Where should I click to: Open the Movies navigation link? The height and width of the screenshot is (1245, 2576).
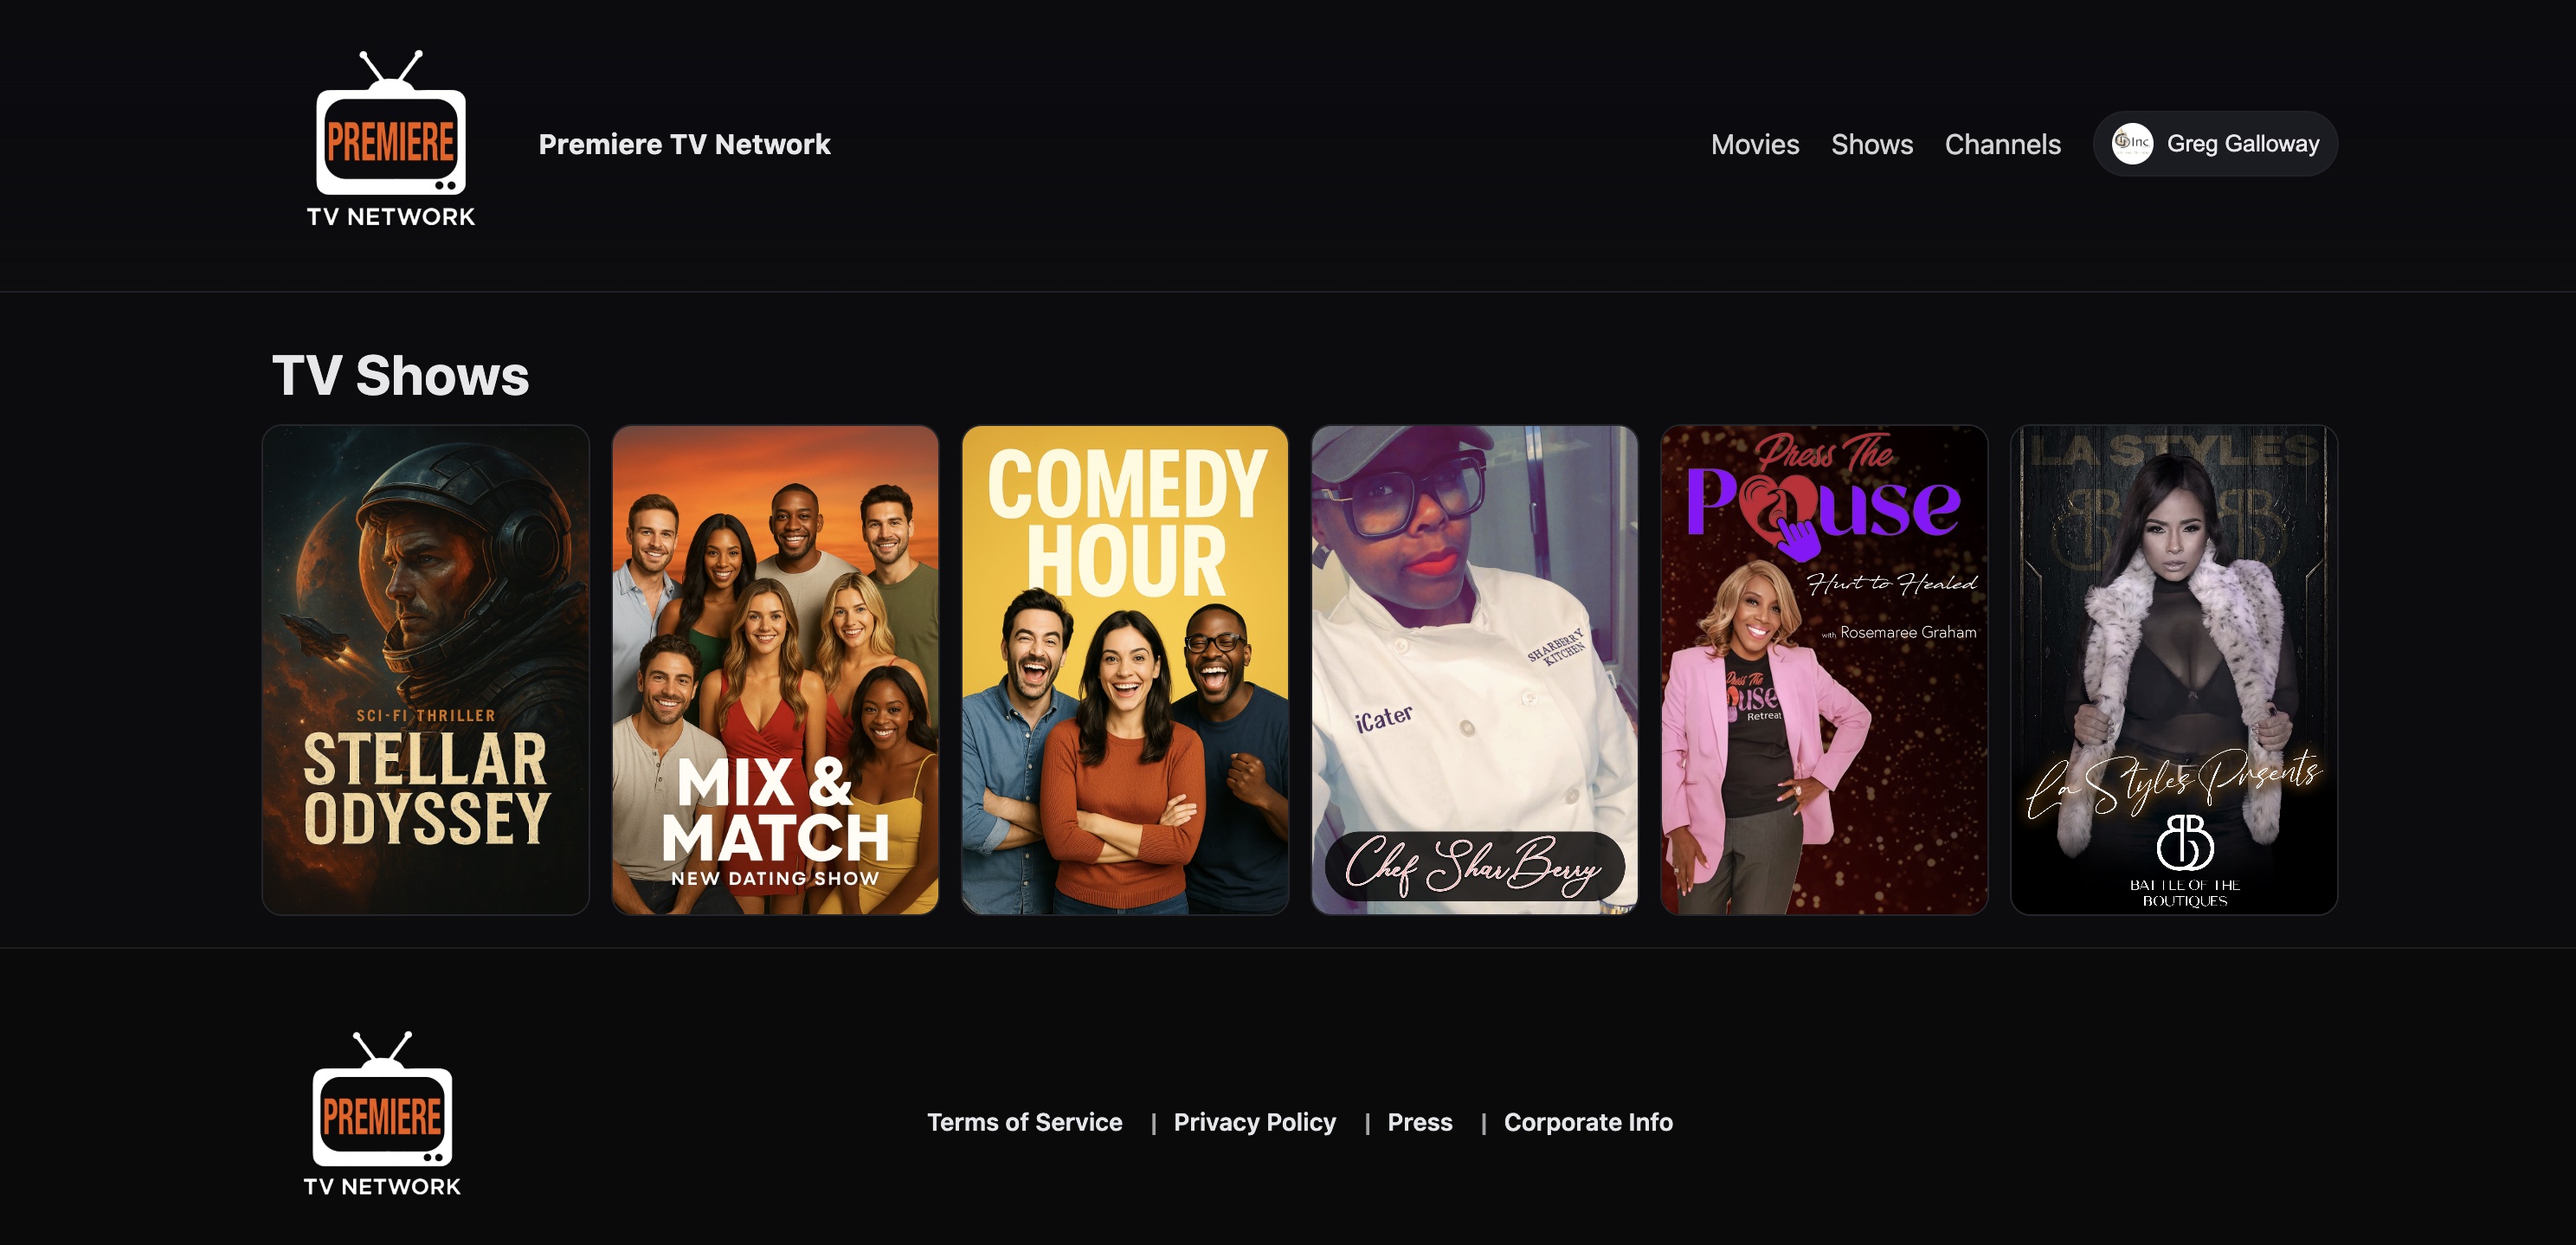coord(1754,144)
